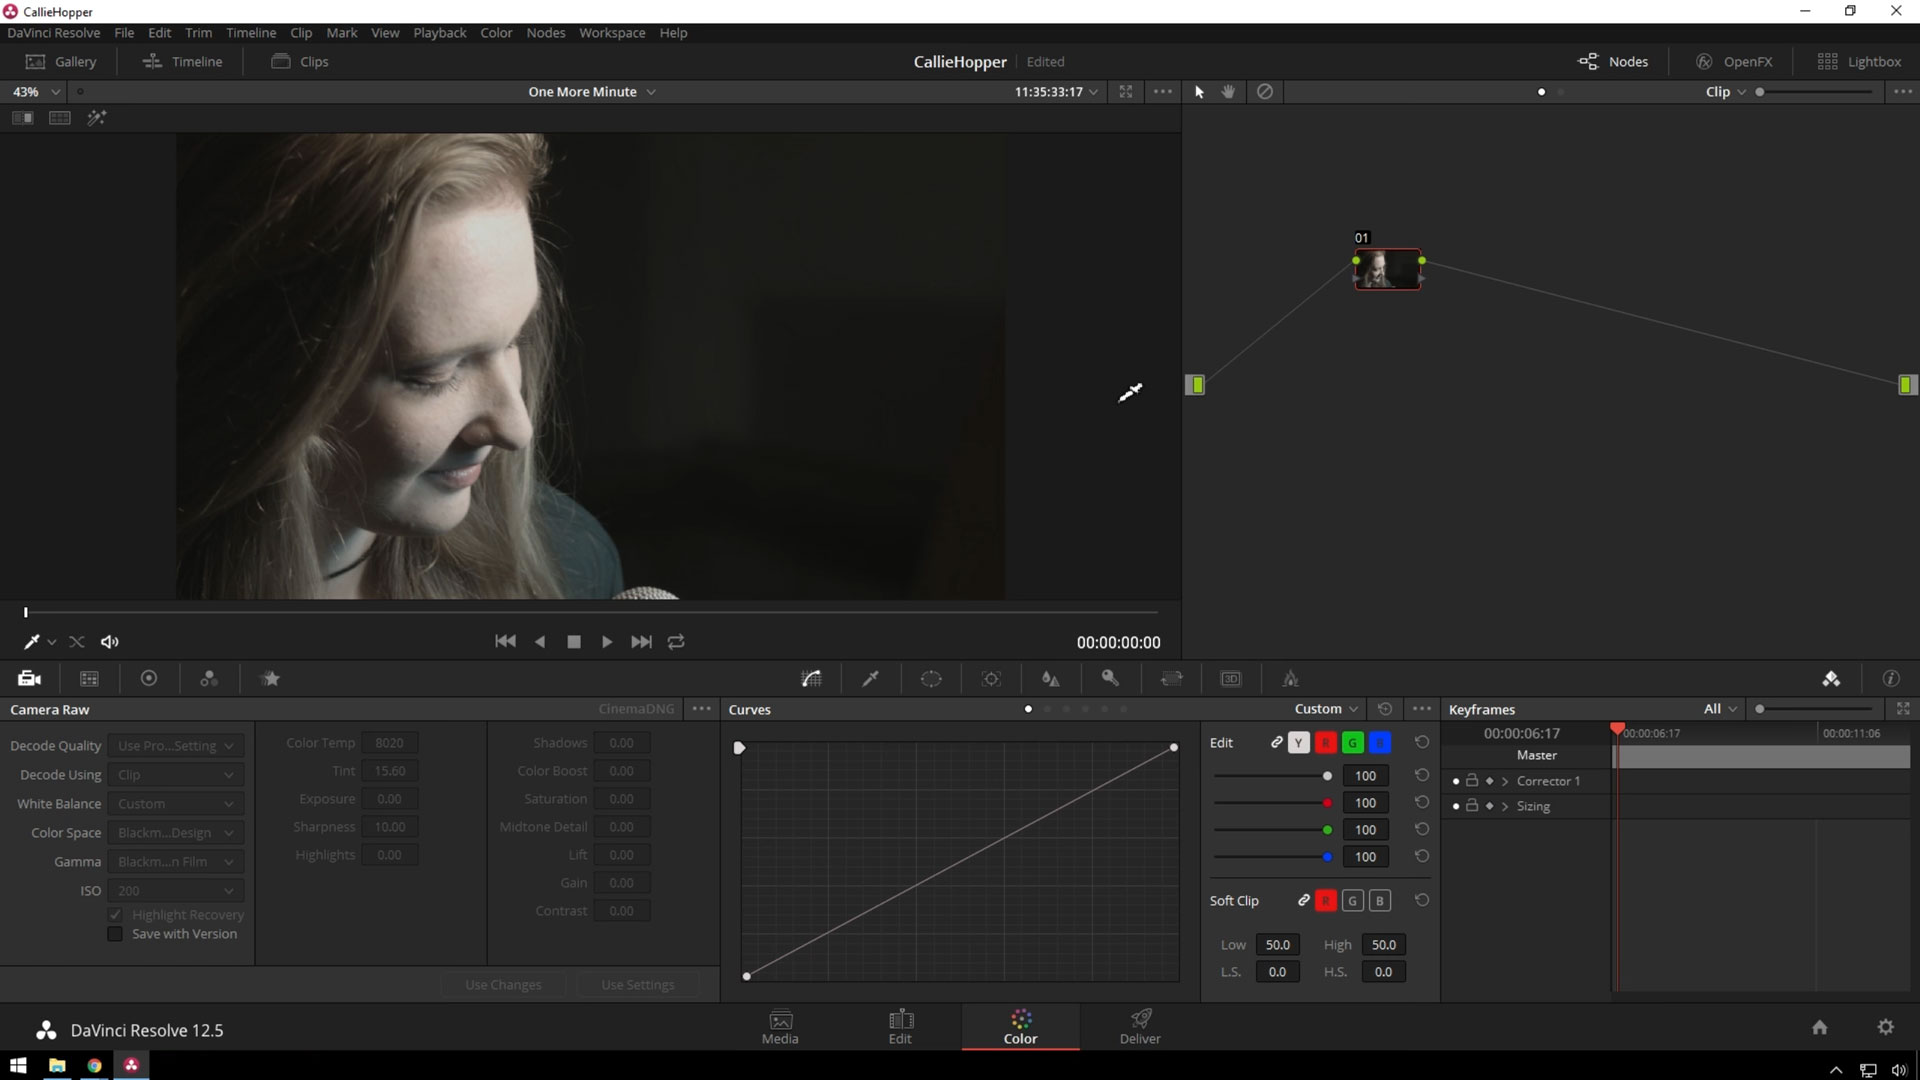
Task: Toggle the Y luminance curve channel
Action: point(1298,743)
